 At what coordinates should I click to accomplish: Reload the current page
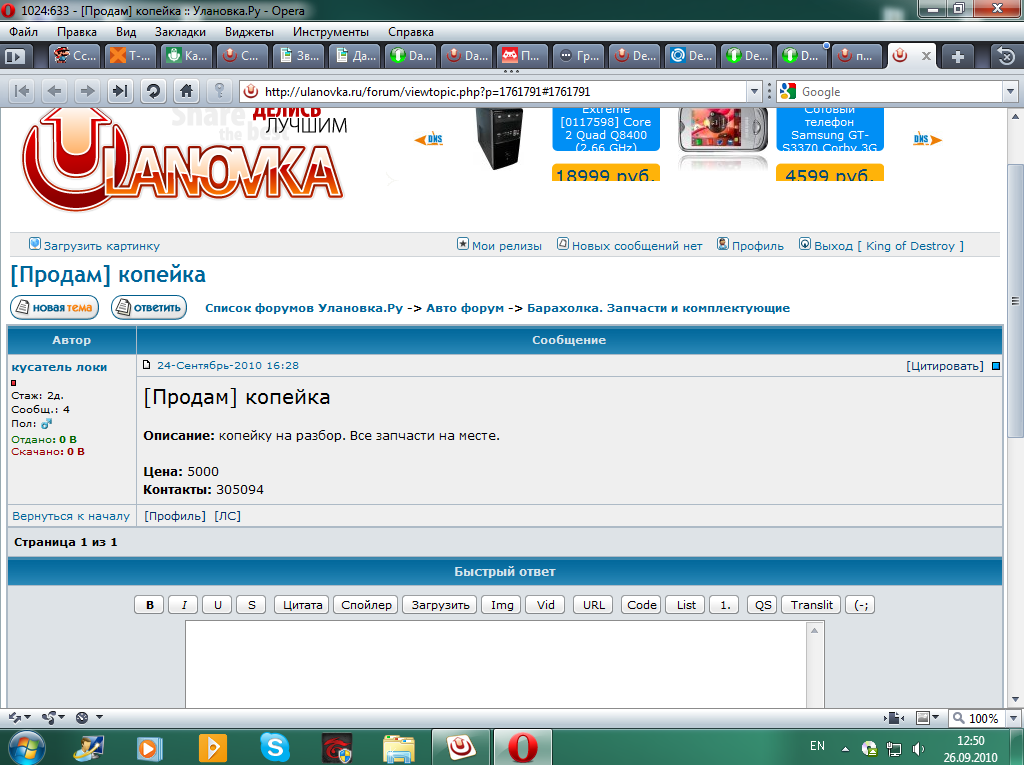tap(152, 91)
